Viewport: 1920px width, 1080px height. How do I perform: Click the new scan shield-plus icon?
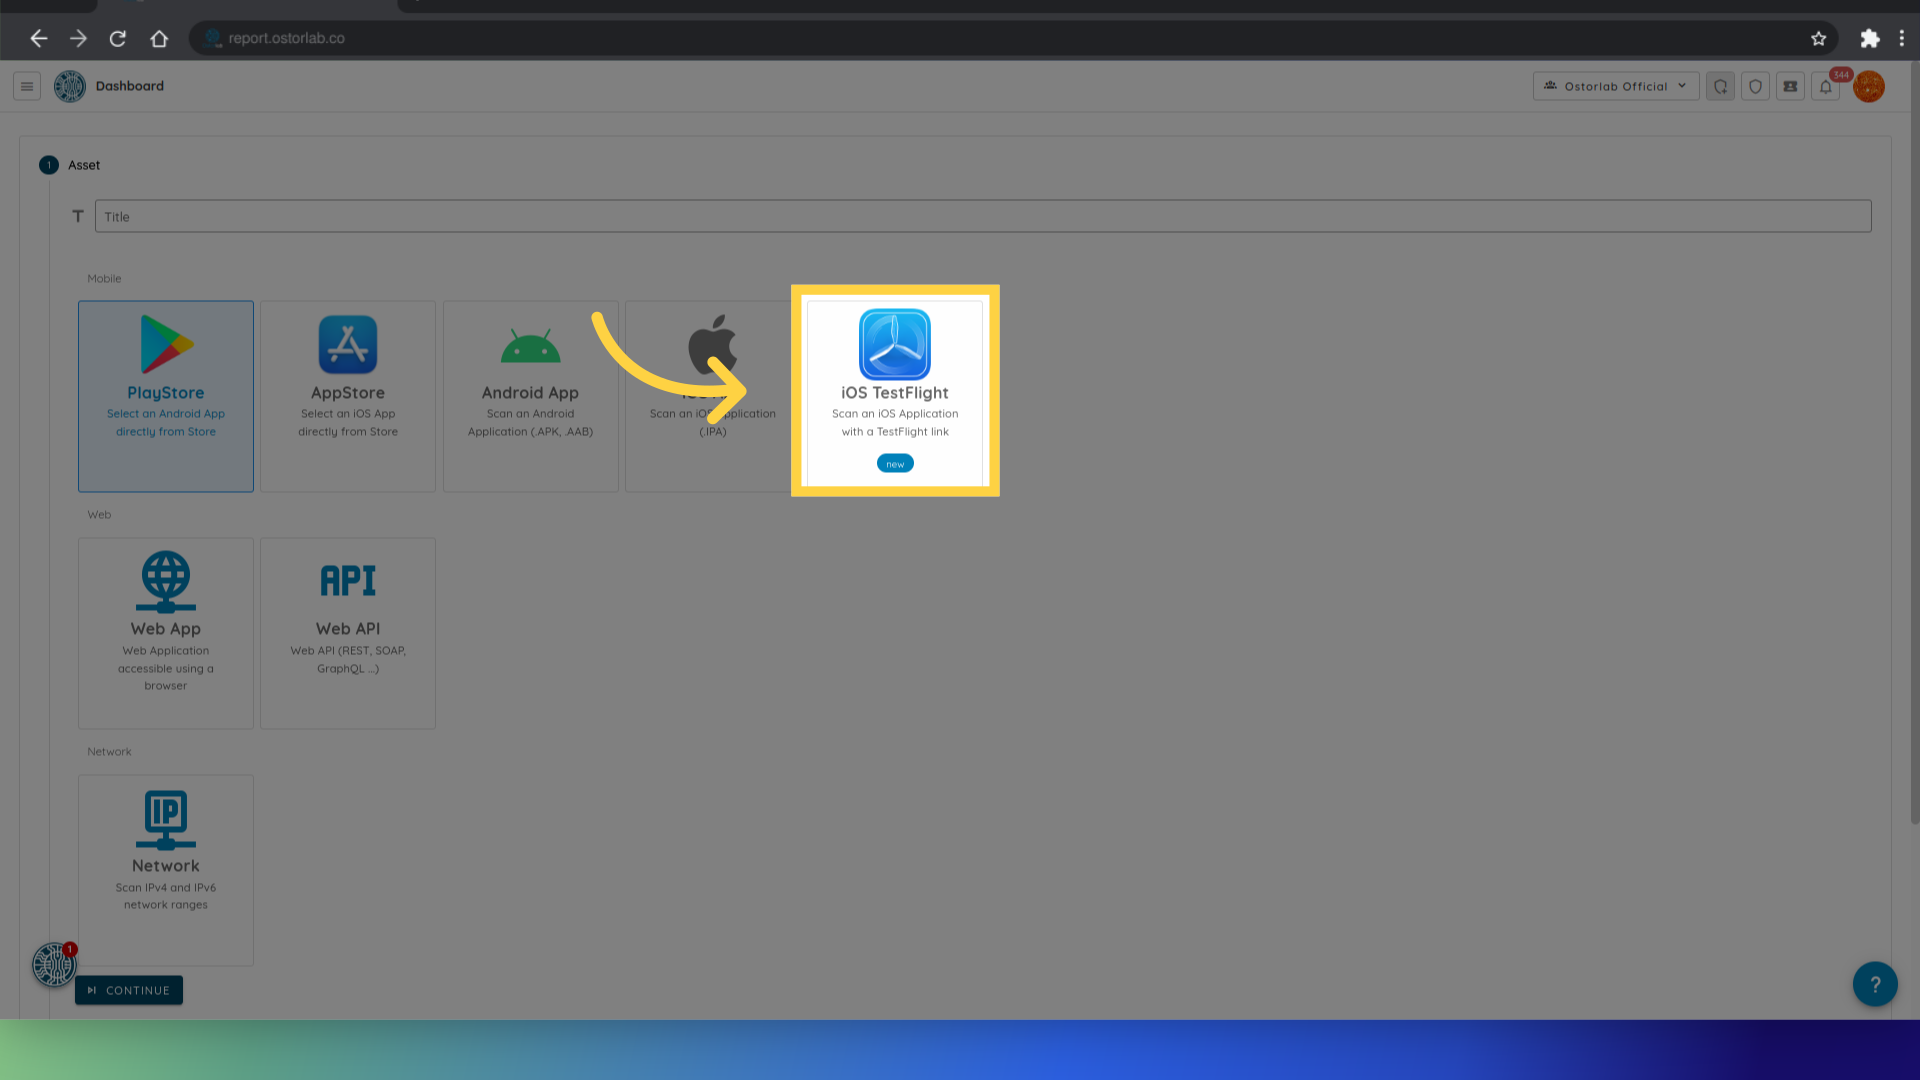(x=1720, y=87)
